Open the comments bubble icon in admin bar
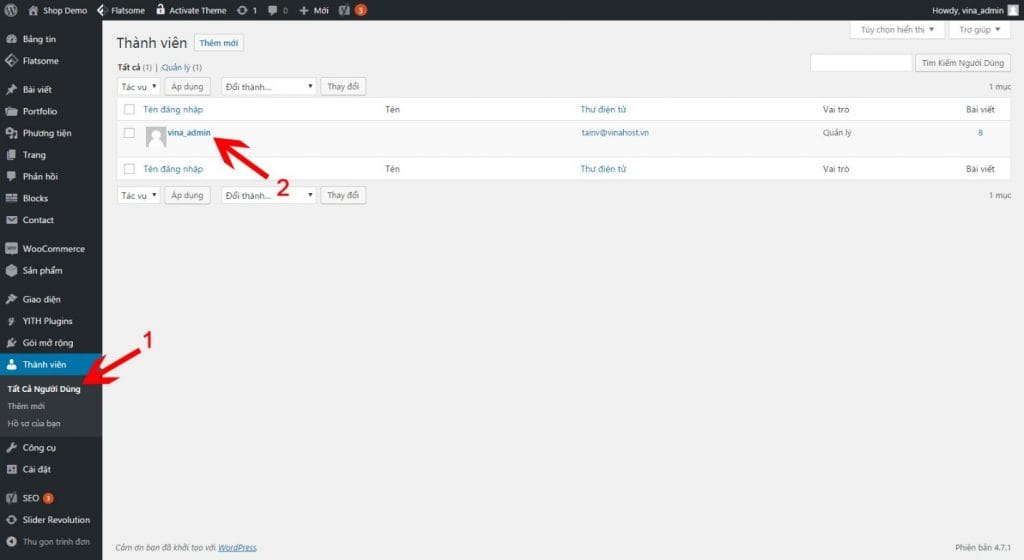 273,10
